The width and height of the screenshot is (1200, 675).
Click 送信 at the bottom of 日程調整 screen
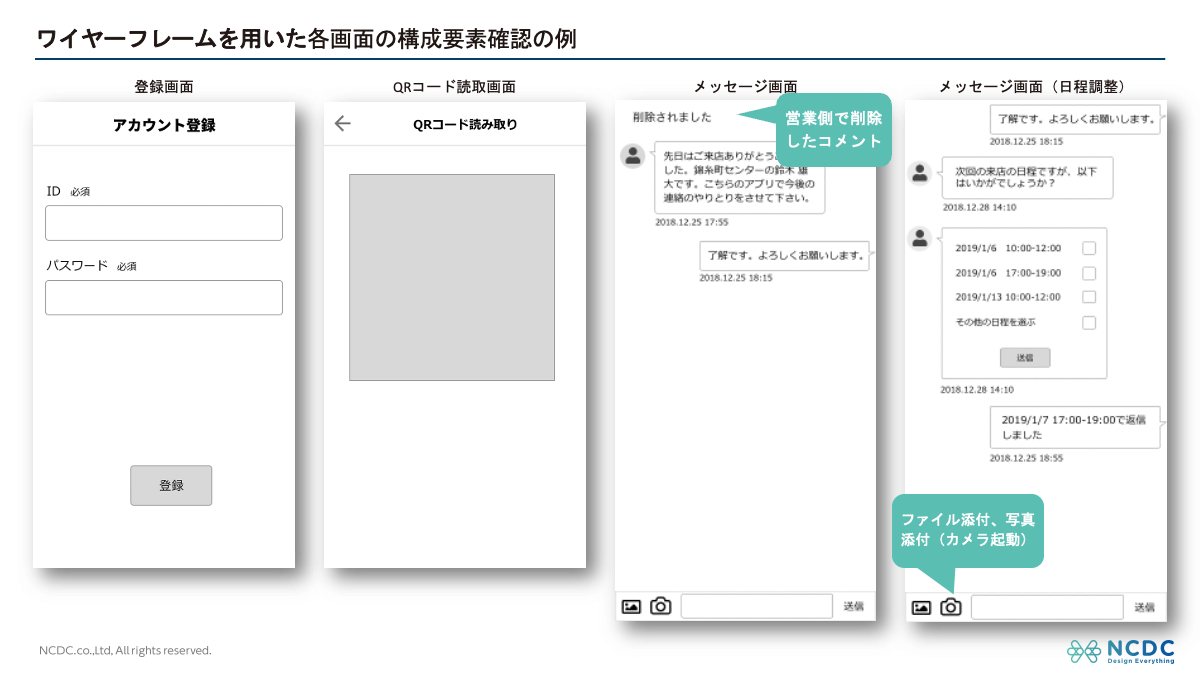point(1144,607)
